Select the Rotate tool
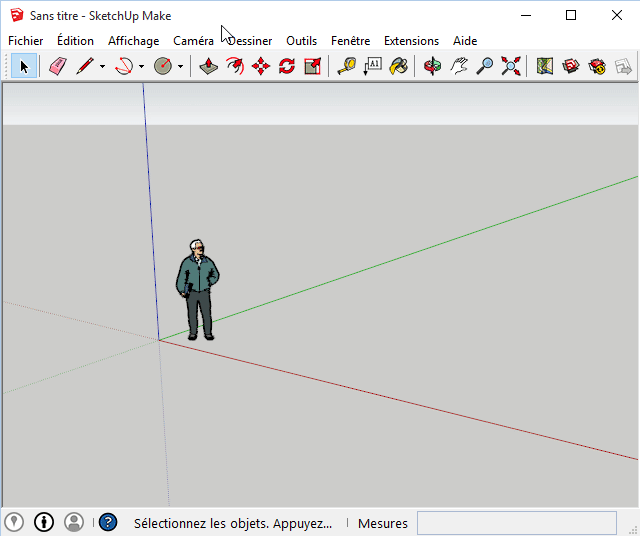Viewport: 640px width, 536px height. [287, 66]
